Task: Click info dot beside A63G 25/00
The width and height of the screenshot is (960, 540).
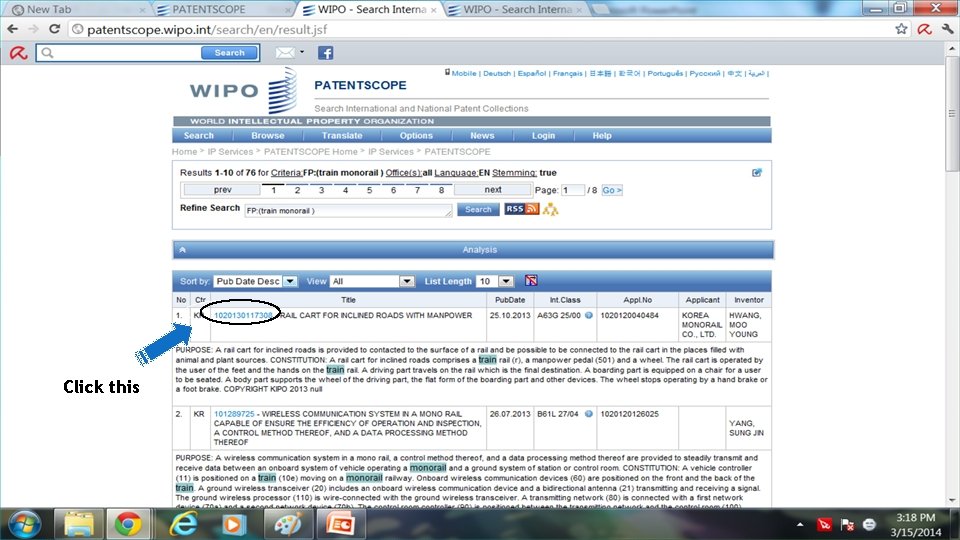Action: (588, 315)
